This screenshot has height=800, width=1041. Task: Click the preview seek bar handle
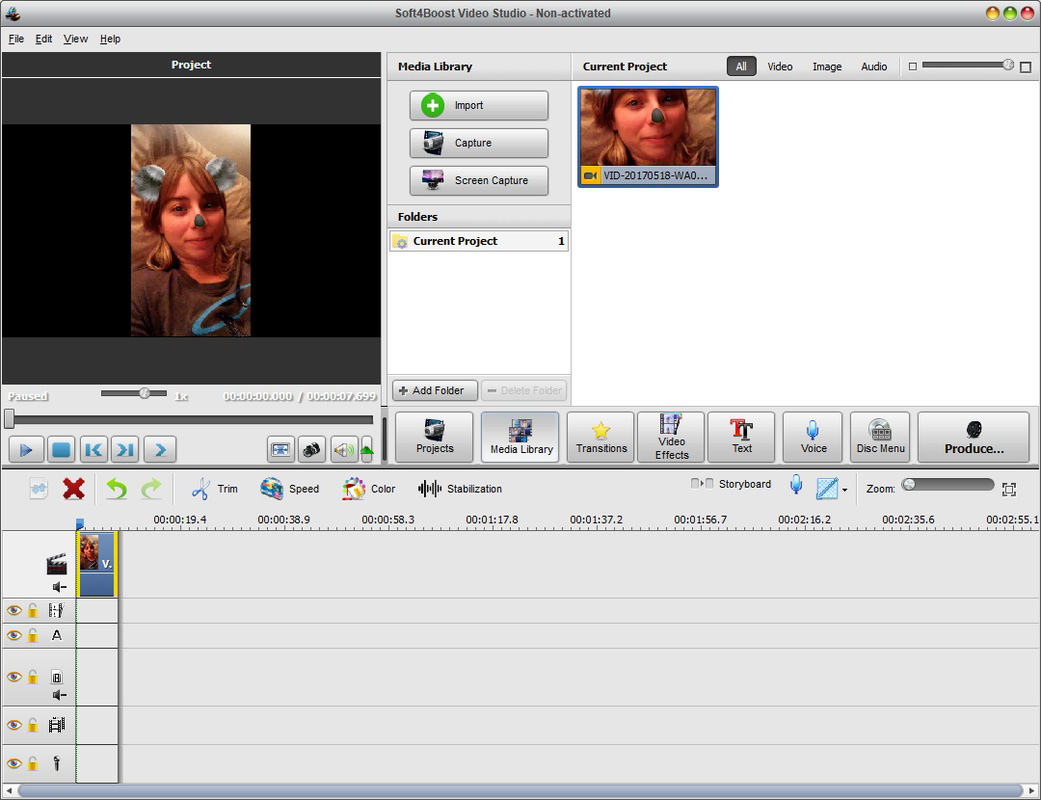(9, 419)
